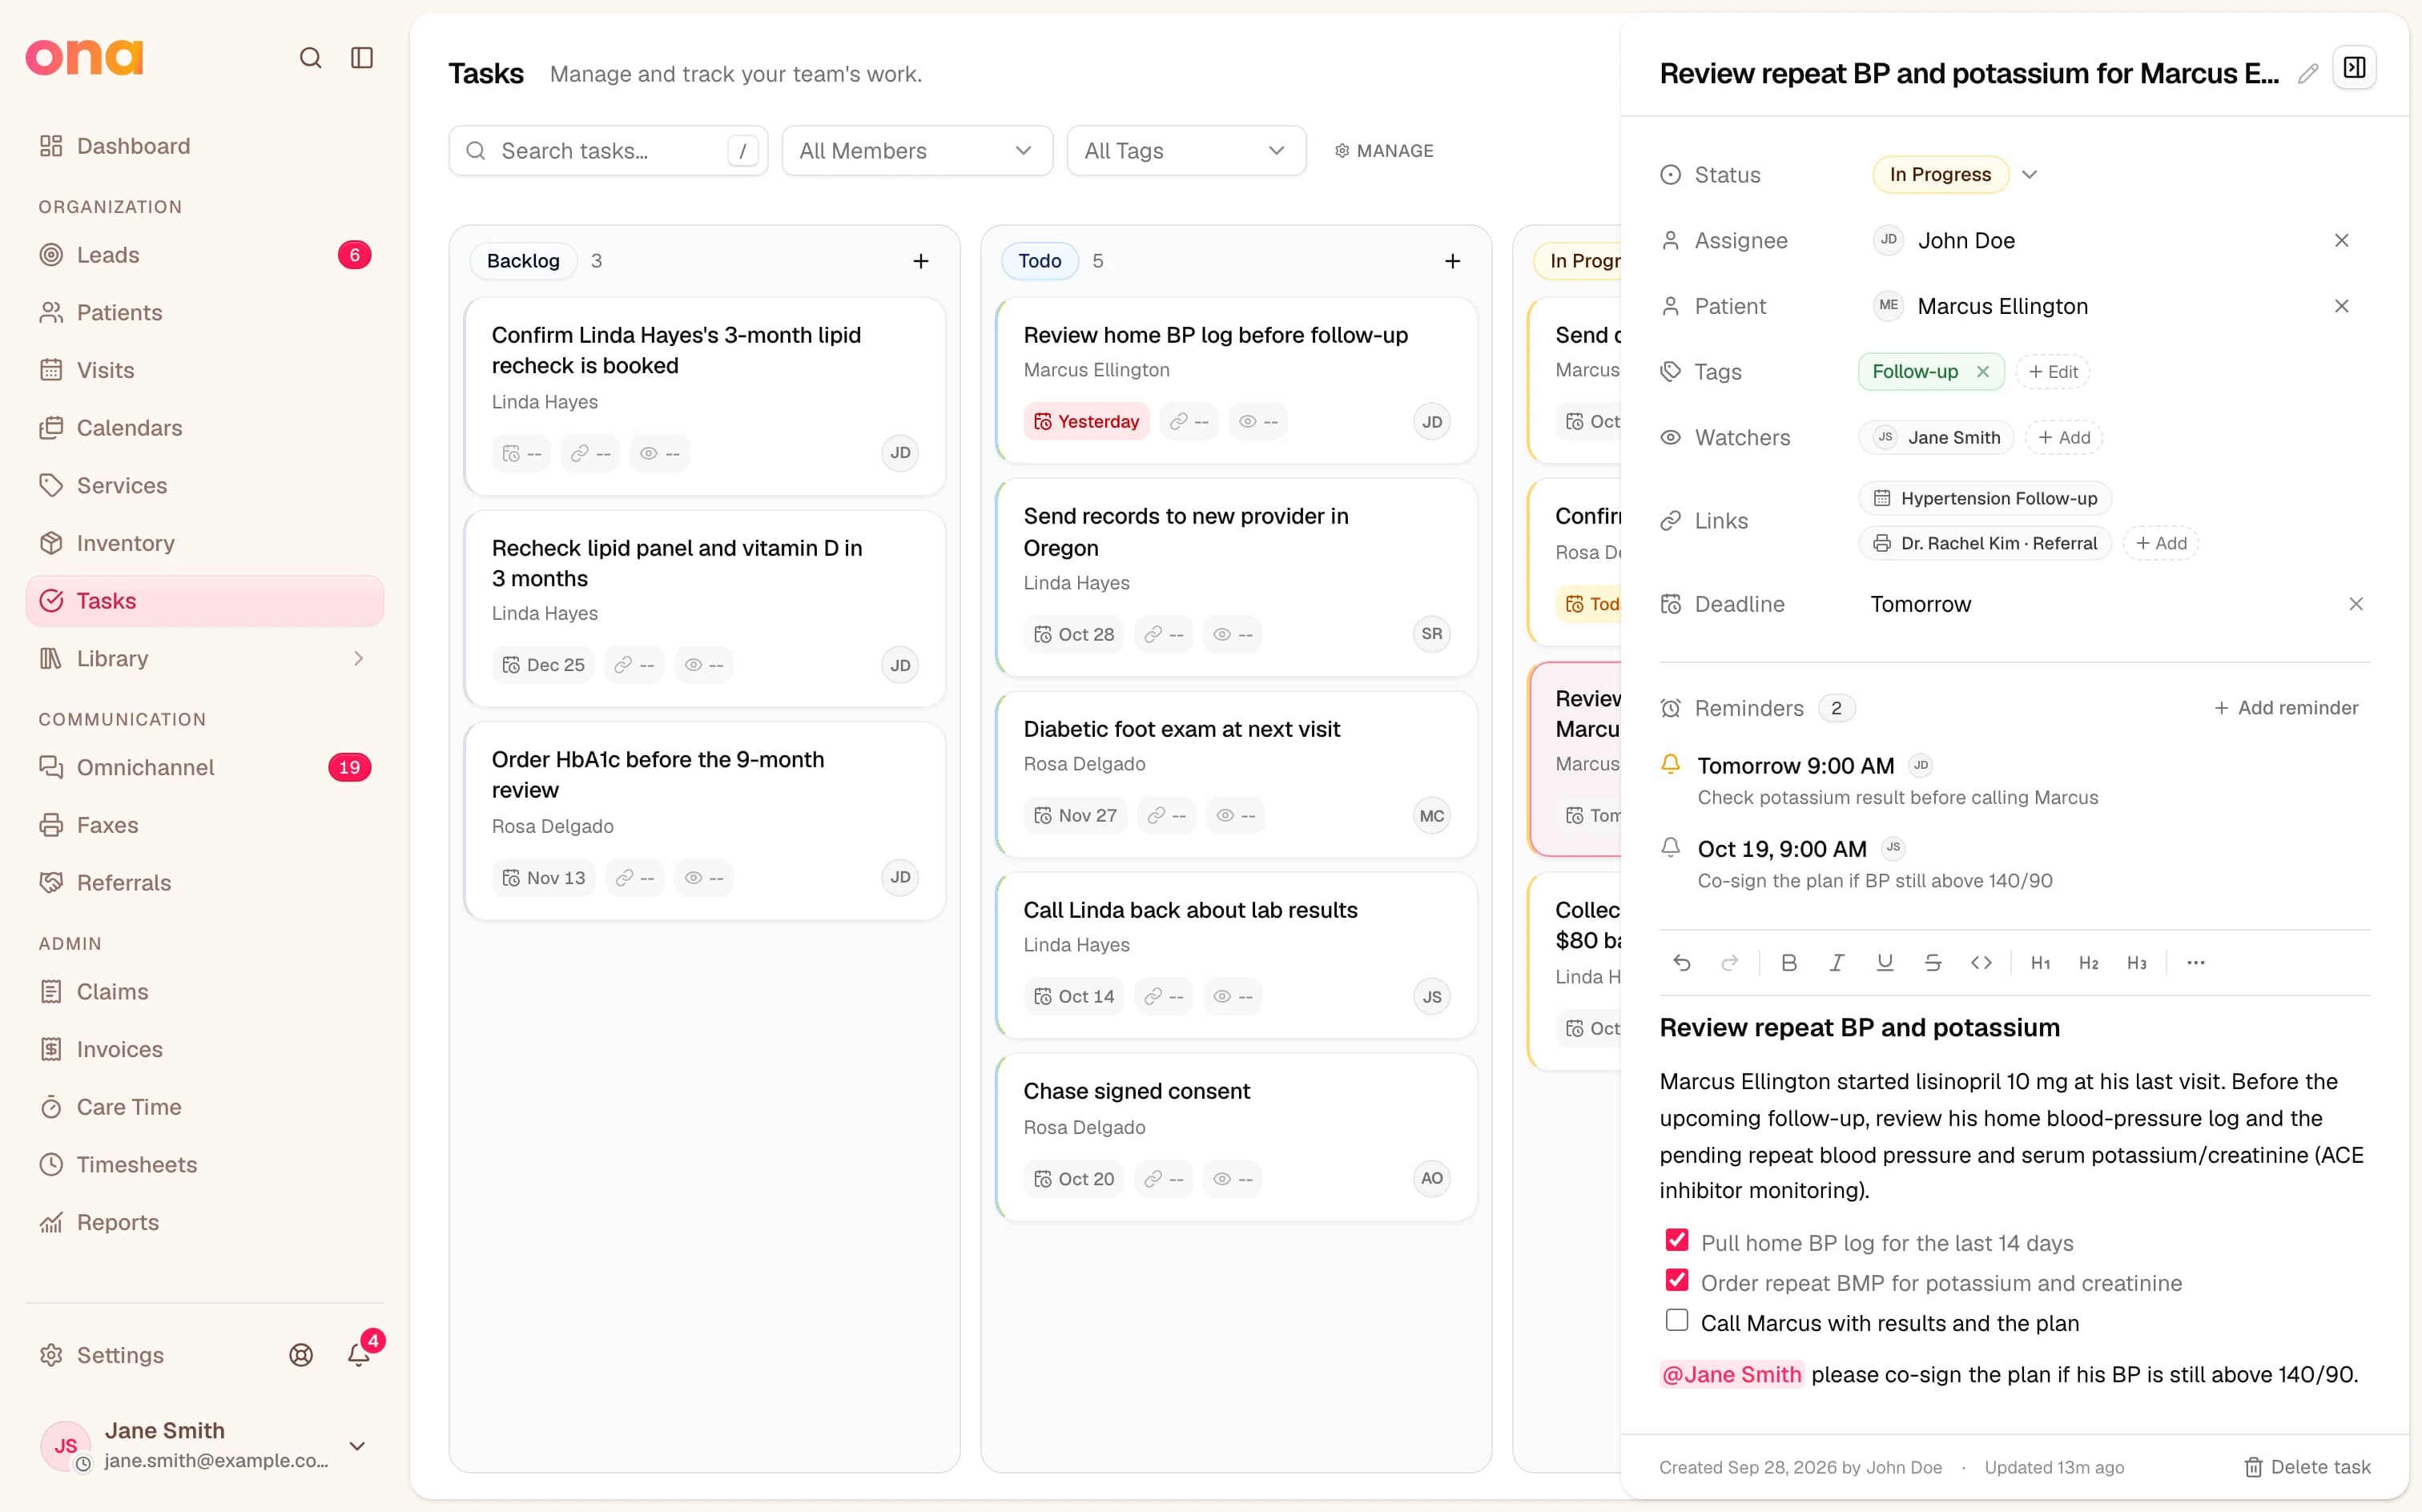The width and height of the screenshot is (2422, 1512).
Task: Apply underline formatting in the editor
Action: click(1885, 962)
